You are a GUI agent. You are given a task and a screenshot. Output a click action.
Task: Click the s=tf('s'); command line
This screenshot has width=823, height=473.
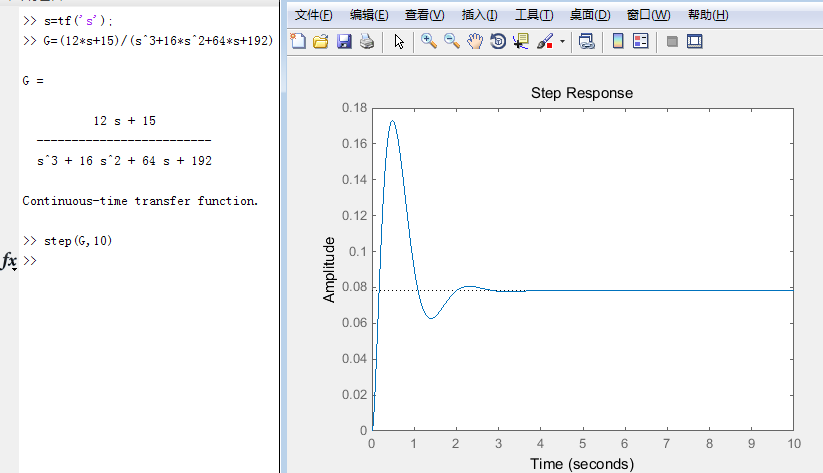[68, 20]
